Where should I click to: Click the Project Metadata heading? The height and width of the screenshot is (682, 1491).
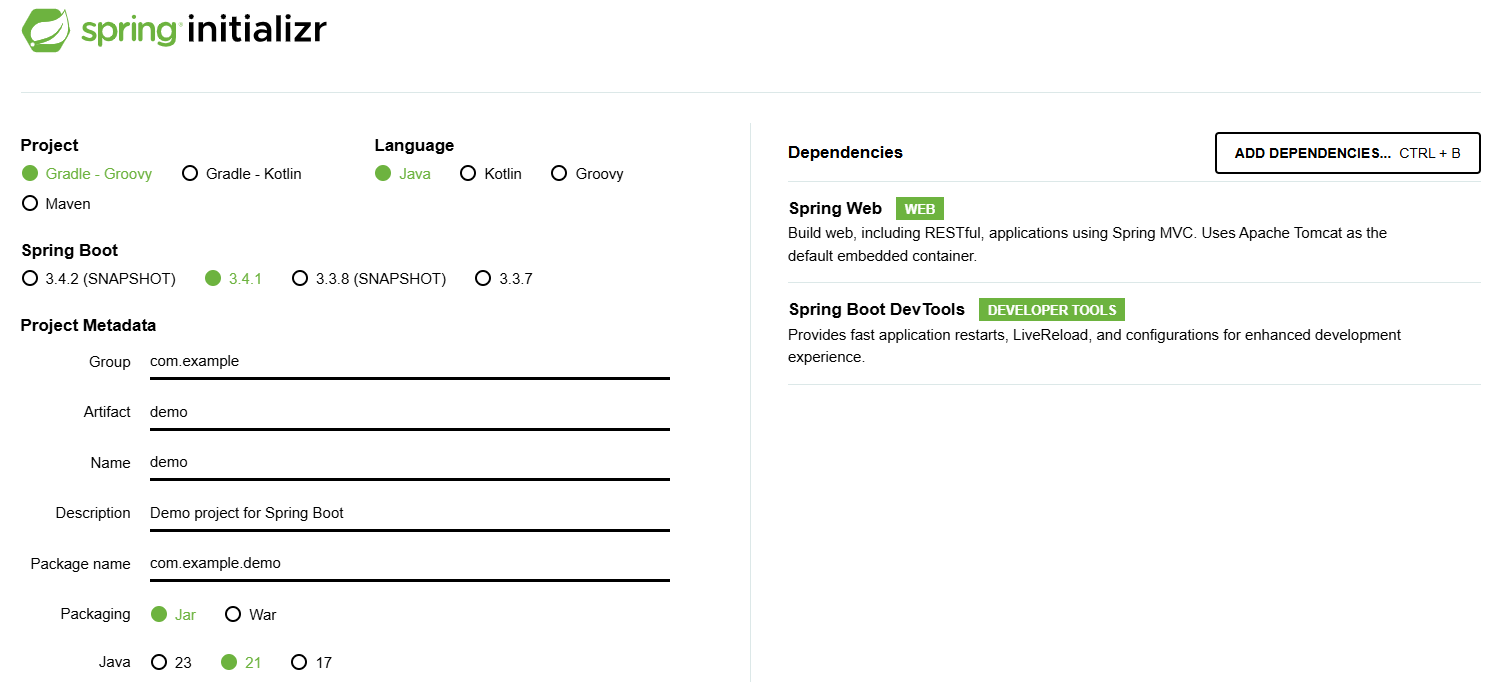coord(88,326)
